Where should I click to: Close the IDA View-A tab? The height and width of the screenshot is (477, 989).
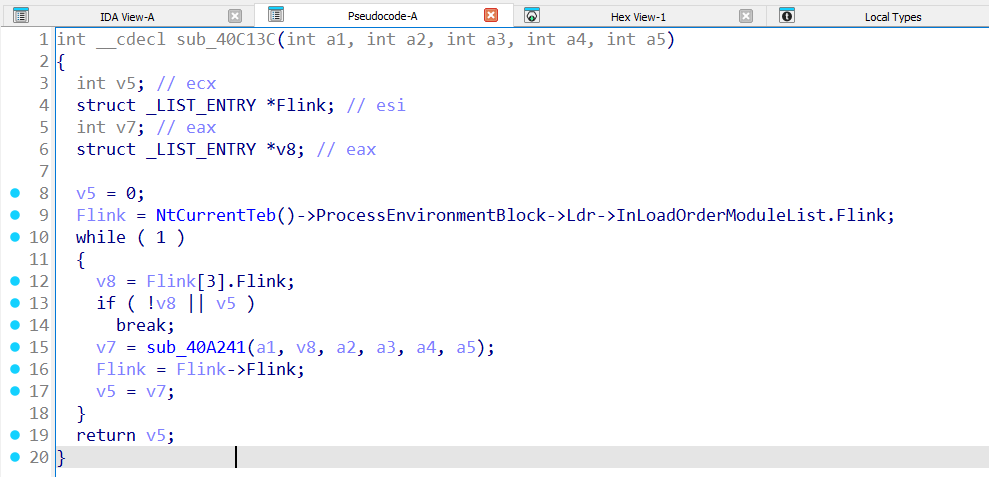pyautogui.click(x=235, y=16)
